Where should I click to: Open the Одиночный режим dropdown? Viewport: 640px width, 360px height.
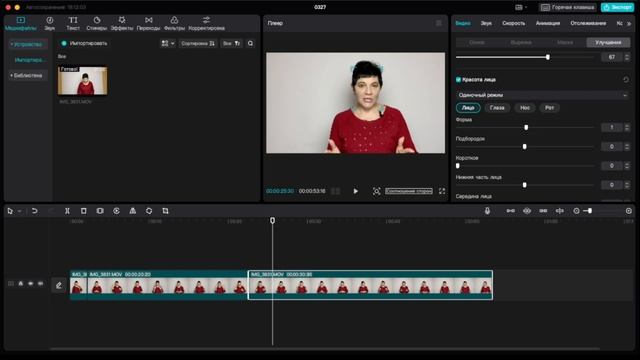point(542,95)
